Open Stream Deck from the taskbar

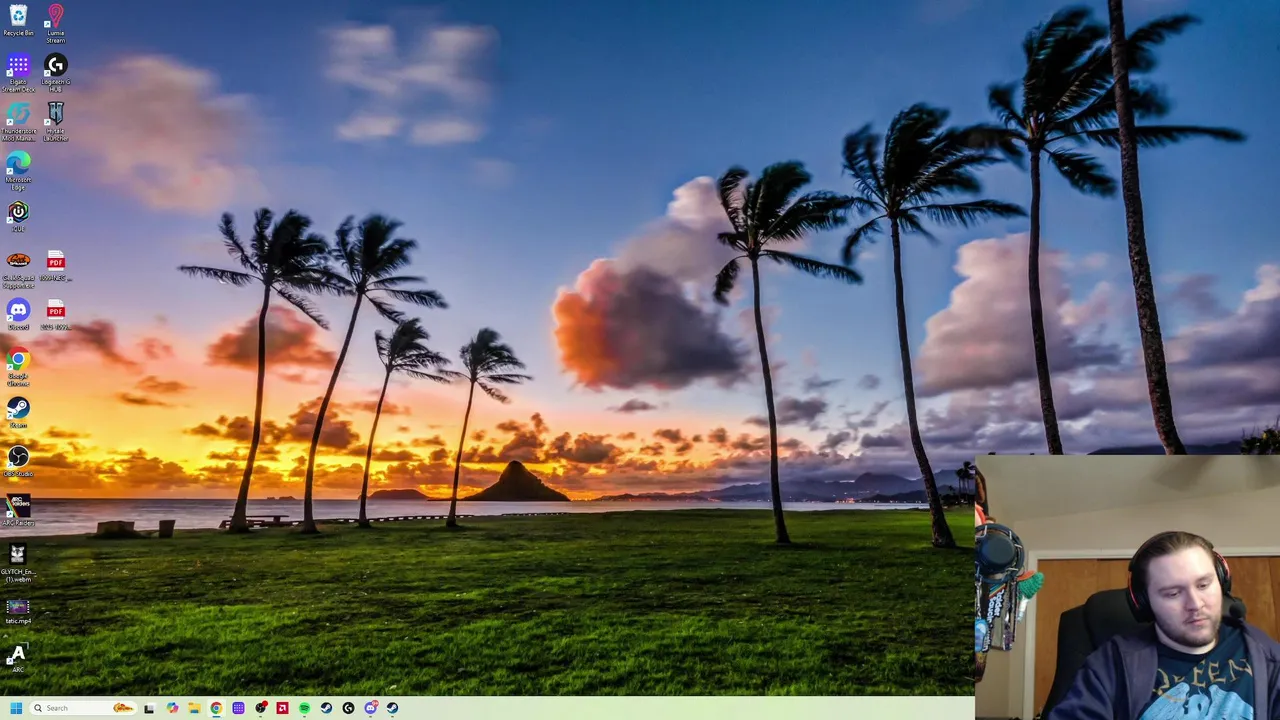point(238,708)
